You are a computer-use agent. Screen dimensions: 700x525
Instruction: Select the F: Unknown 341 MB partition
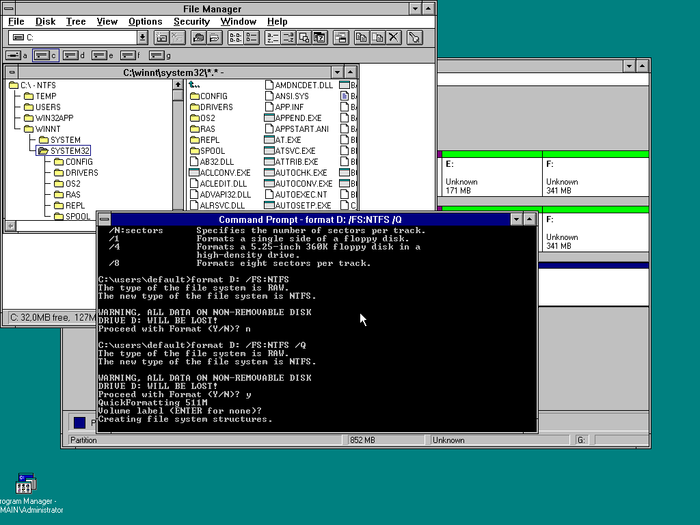(x=588, y=176)
